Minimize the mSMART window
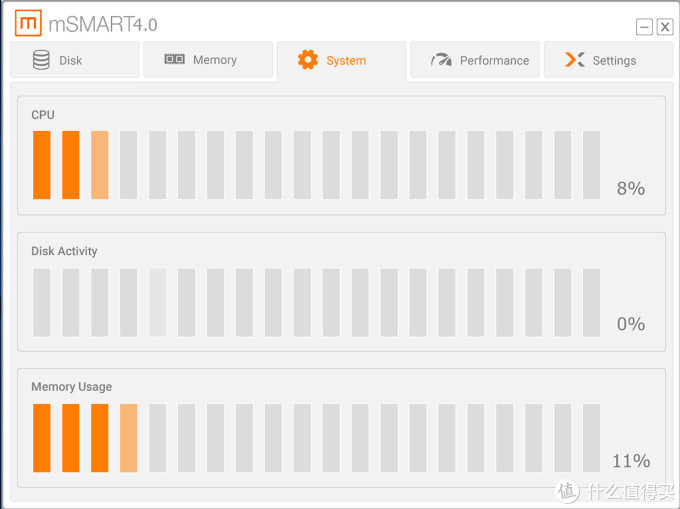680x509 pixels. click(644, 27)
